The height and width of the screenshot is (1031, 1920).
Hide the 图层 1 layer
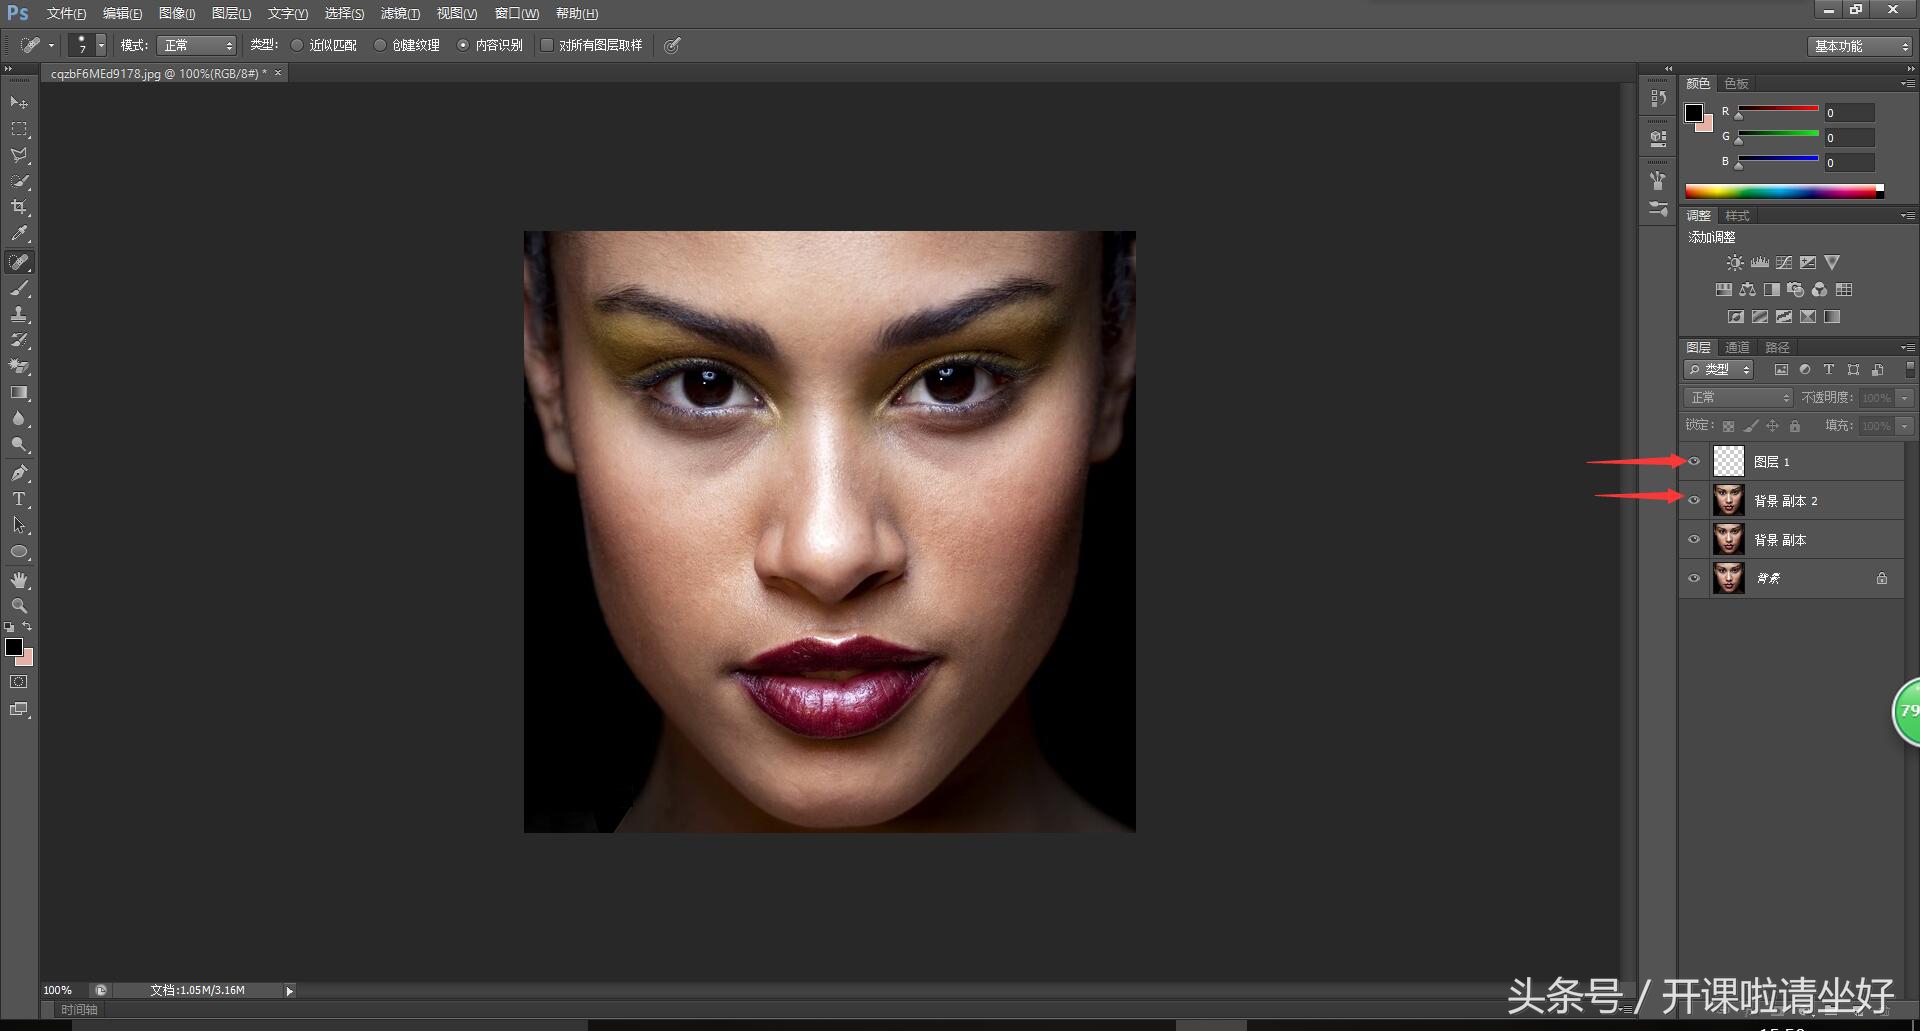tap(1694, 461)
